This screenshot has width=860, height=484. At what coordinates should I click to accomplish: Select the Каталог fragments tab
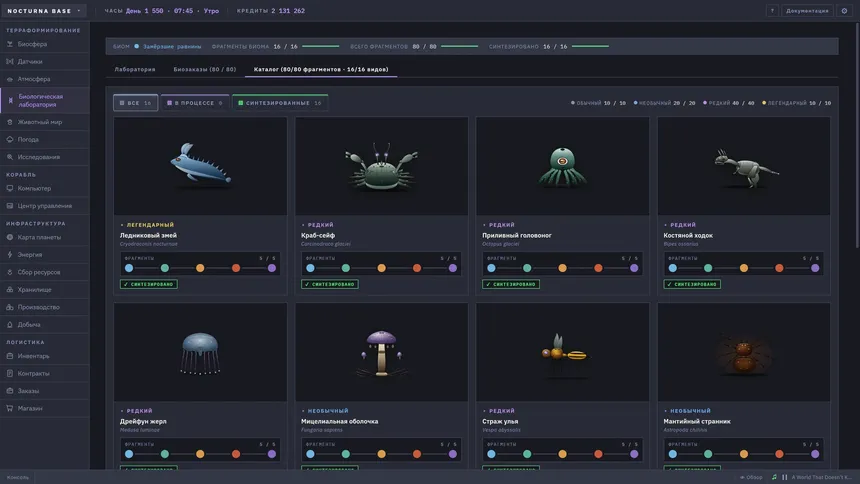point(321,70)
